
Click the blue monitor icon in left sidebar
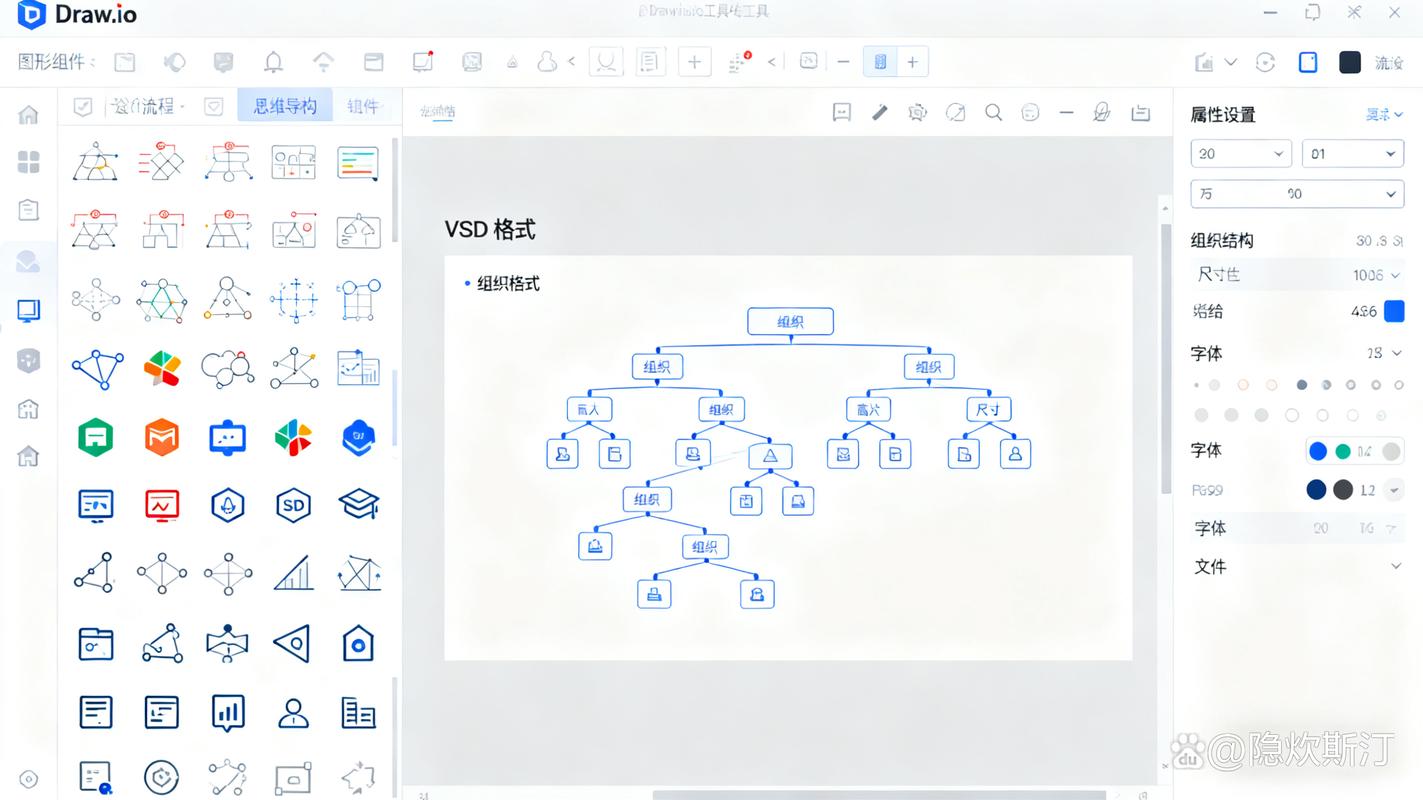click(29, 310)
